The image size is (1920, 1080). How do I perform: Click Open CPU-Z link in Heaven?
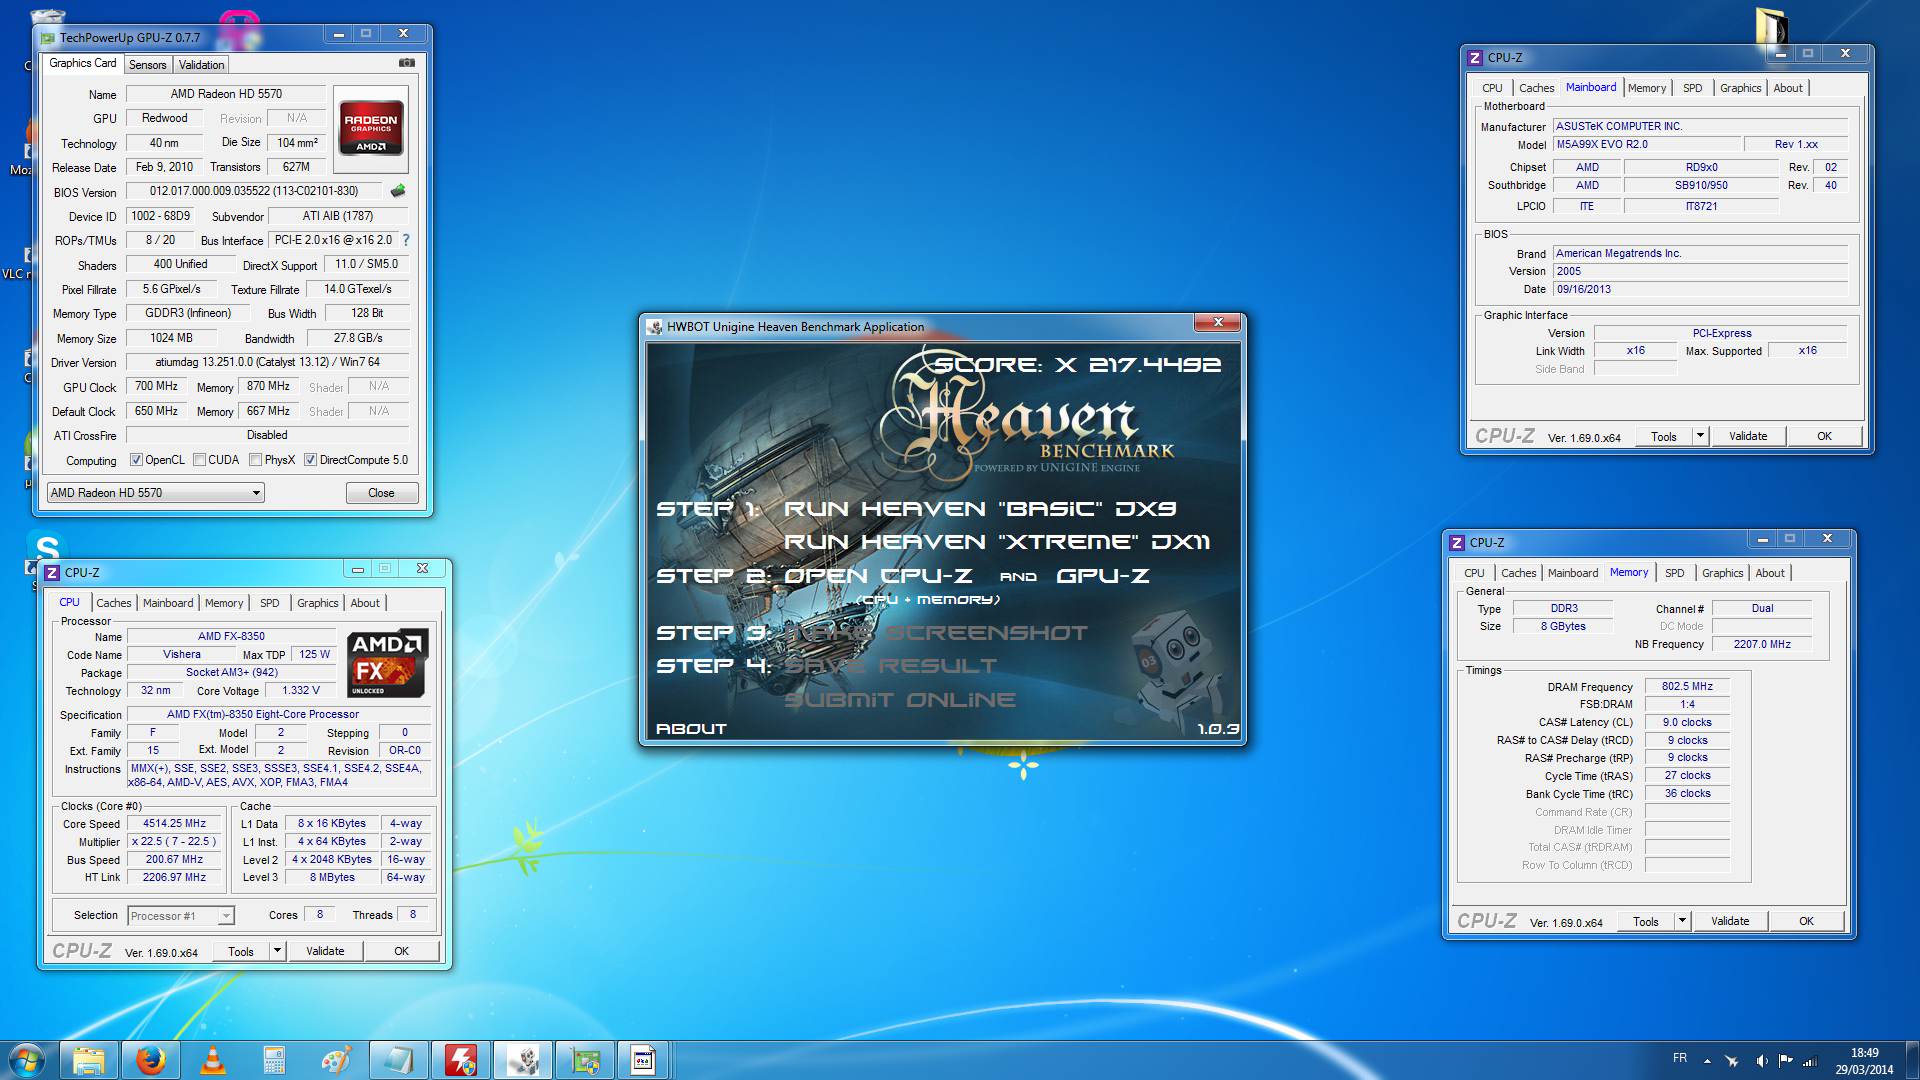[x=878, y=576]
